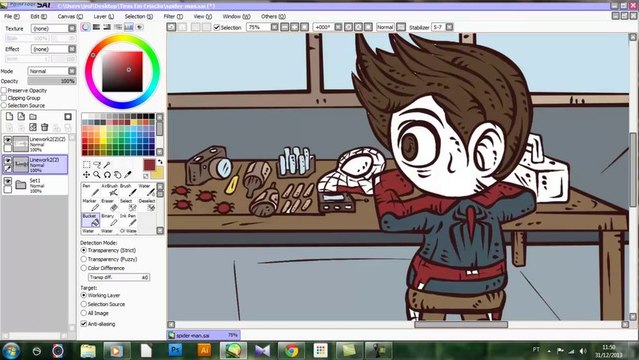
Task: Hide the Linework2(2)(2) layer
Action: pyautogui.click(x=8, y=140)
